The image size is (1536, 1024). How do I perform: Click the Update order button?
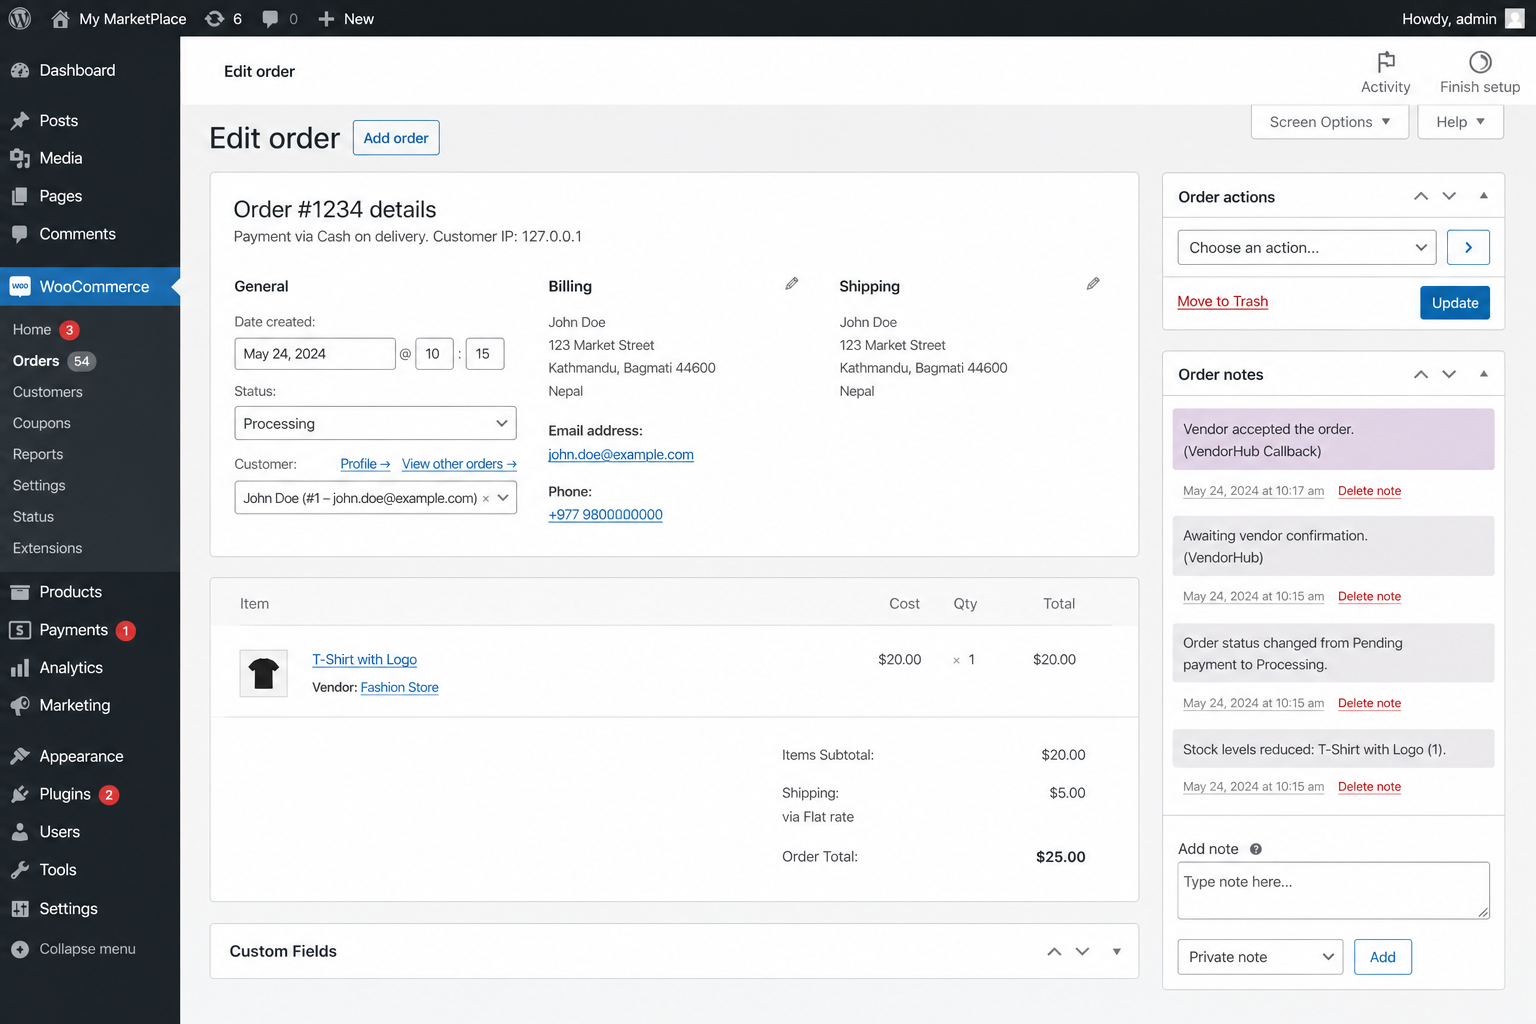pyautogui.click(x=1455, y=303)
